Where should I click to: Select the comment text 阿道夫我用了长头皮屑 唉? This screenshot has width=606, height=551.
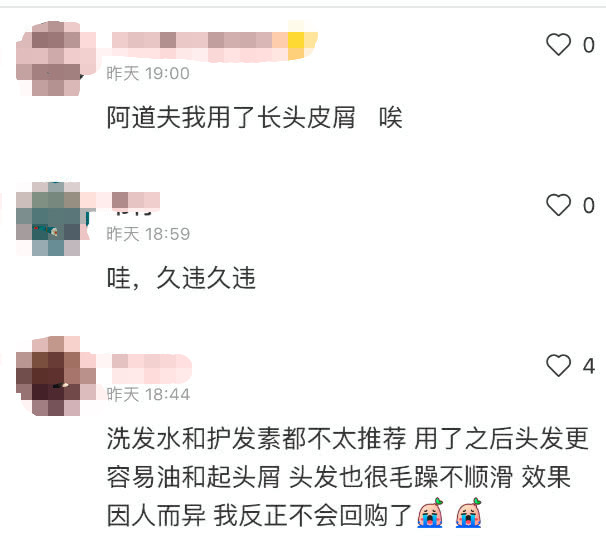pos(255,117)
